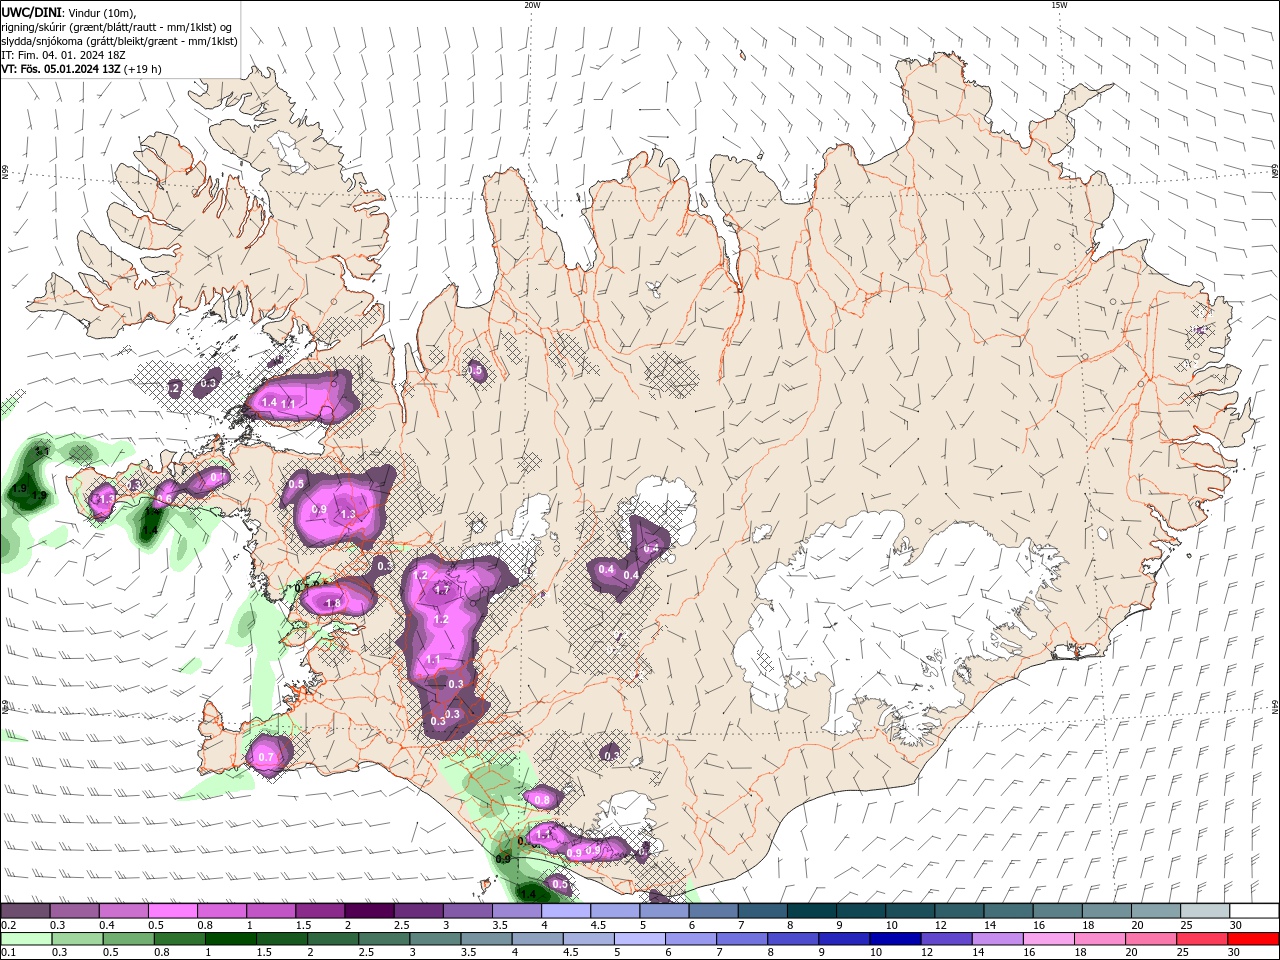
Task: Click the 25 mm red-pink rain swatch
Action: (x=1203, y=939)
